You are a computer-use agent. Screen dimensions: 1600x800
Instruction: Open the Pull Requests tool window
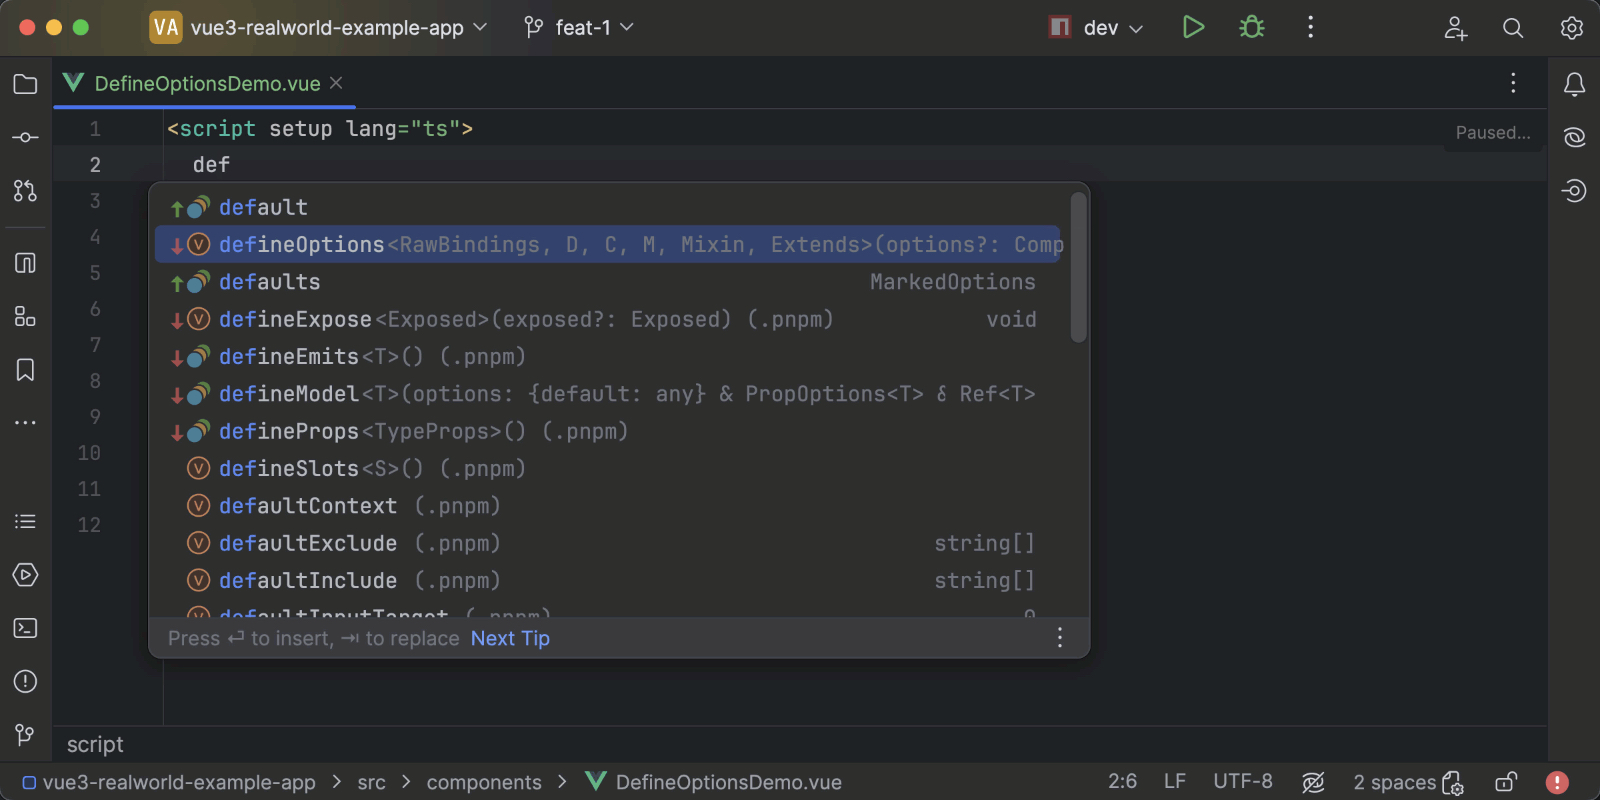point(25,190)
